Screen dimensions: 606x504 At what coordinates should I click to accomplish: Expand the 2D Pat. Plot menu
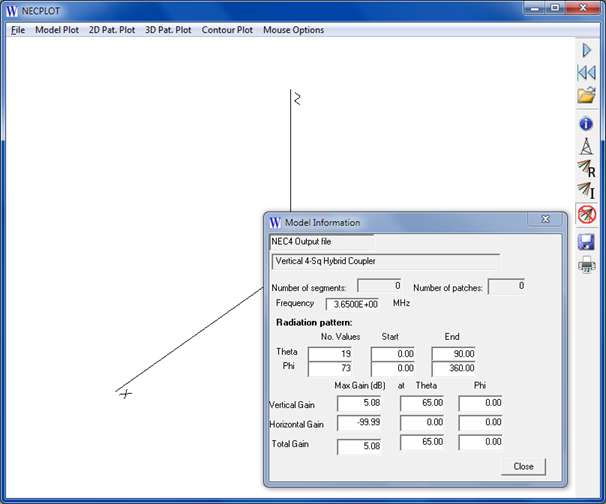(x=112, y=30)
